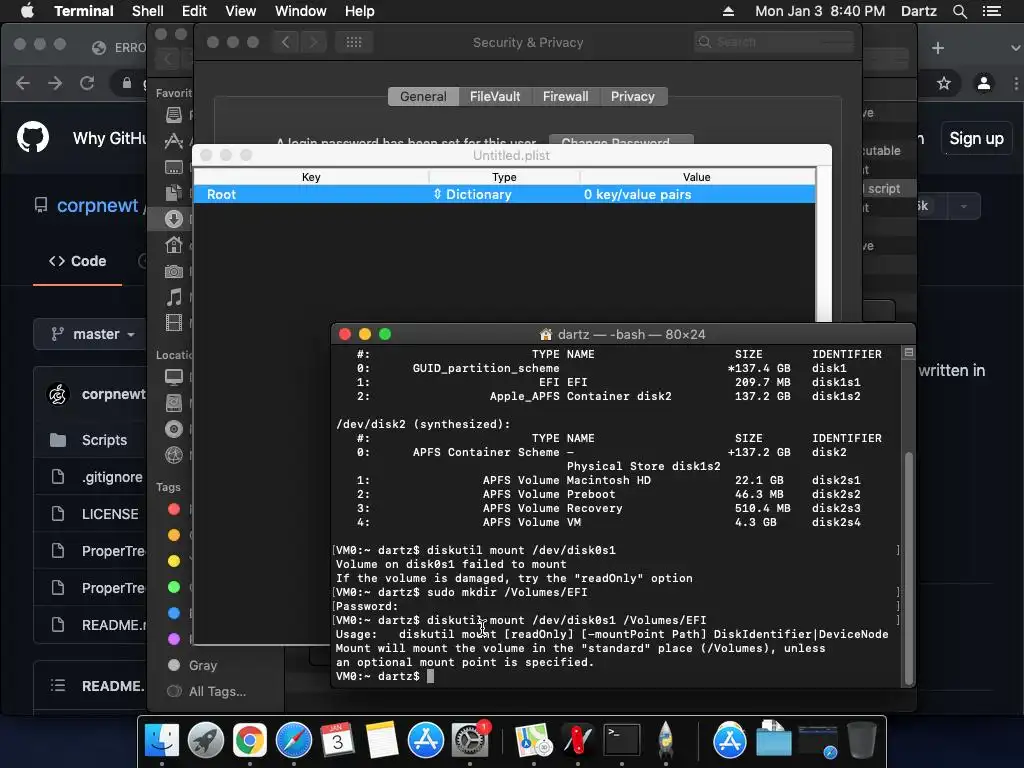
Task: Reload the Chrome page
Action: (87, 83)
